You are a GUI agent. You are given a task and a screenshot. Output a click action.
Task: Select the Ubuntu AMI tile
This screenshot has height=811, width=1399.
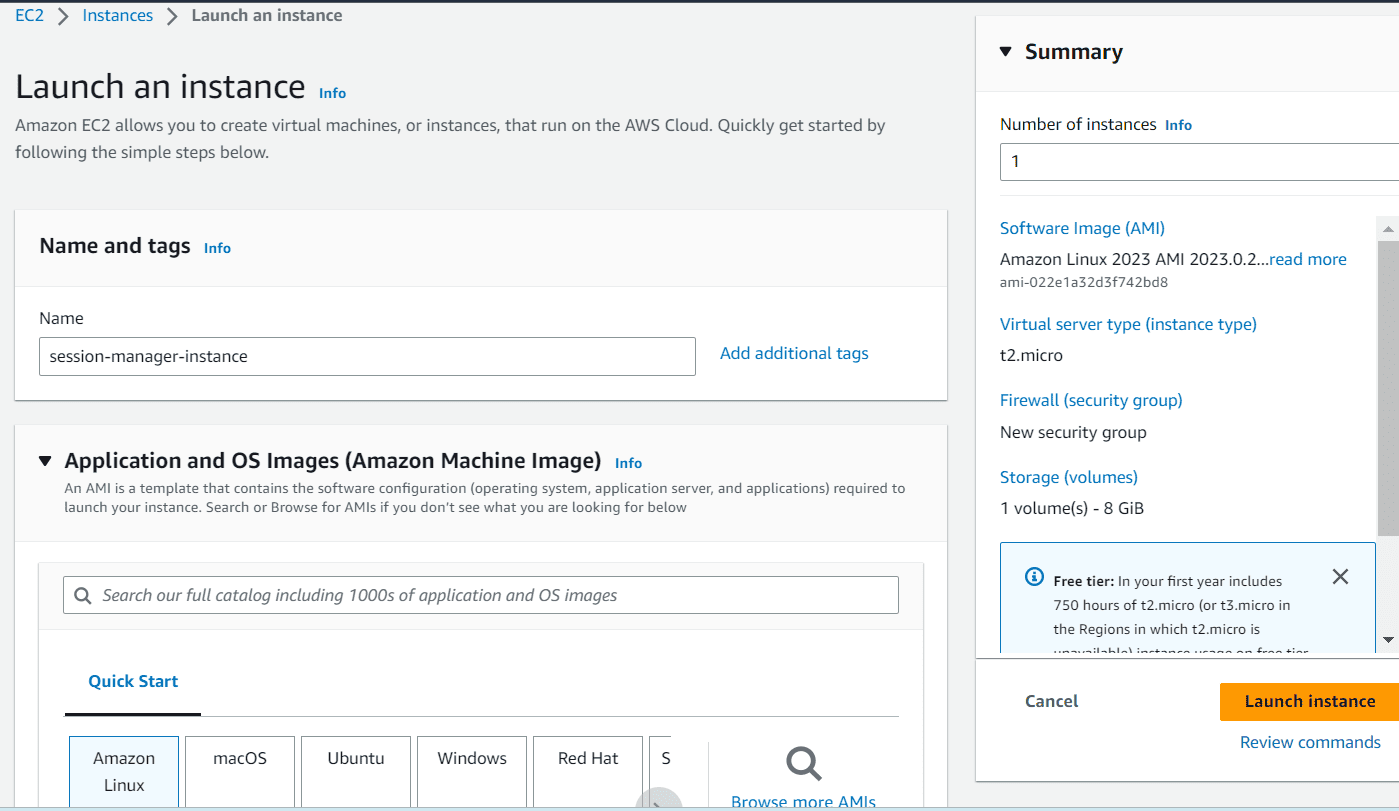[x=356, y=772]
